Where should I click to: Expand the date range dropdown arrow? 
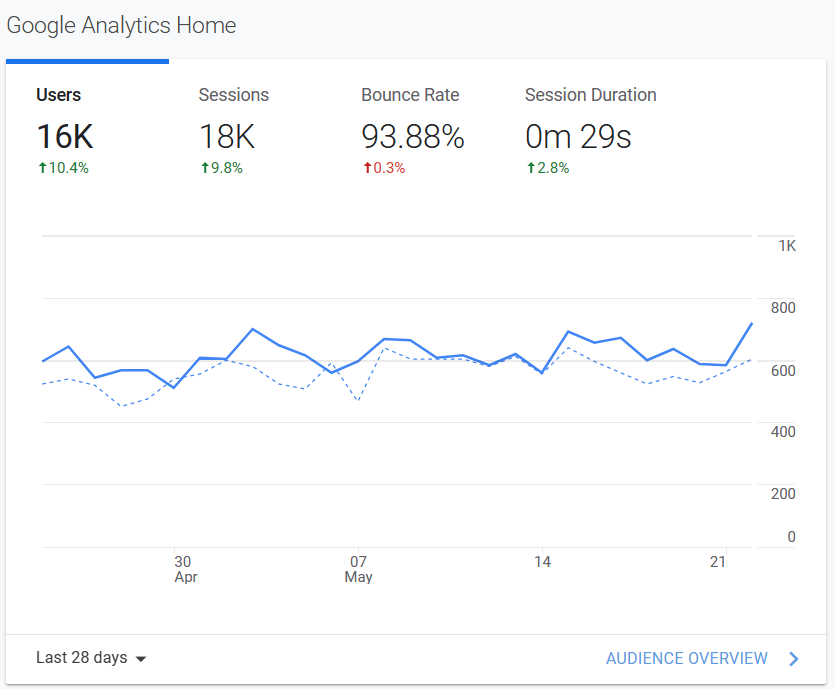[141, 658]
